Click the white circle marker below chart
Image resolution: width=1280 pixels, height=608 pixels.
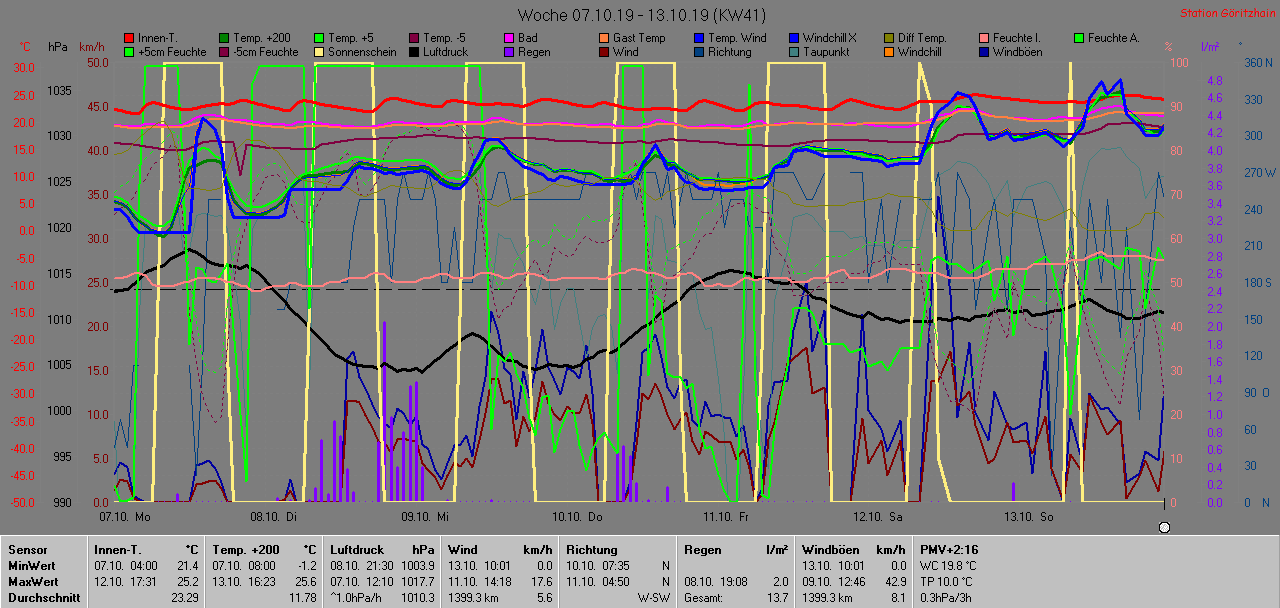tap(1164, 527)
